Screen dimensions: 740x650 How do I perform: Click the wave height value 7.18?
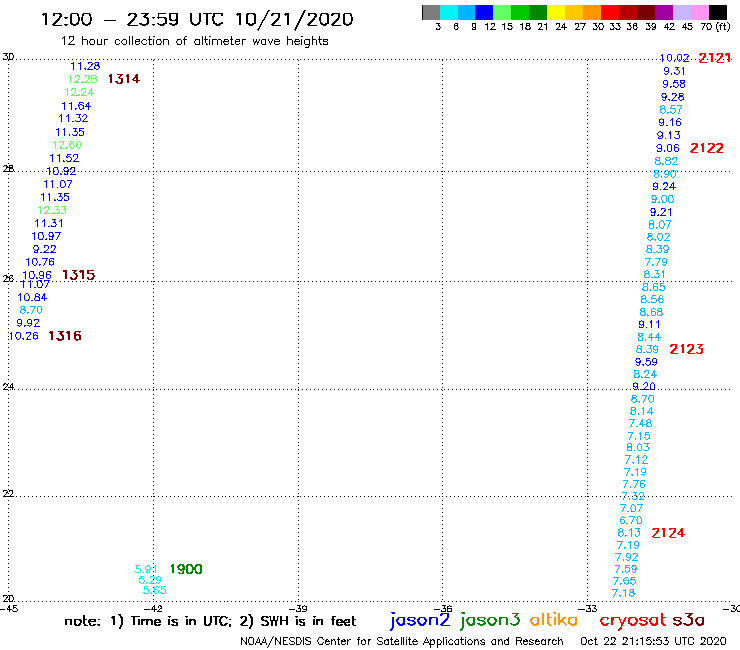coord(623,593)
